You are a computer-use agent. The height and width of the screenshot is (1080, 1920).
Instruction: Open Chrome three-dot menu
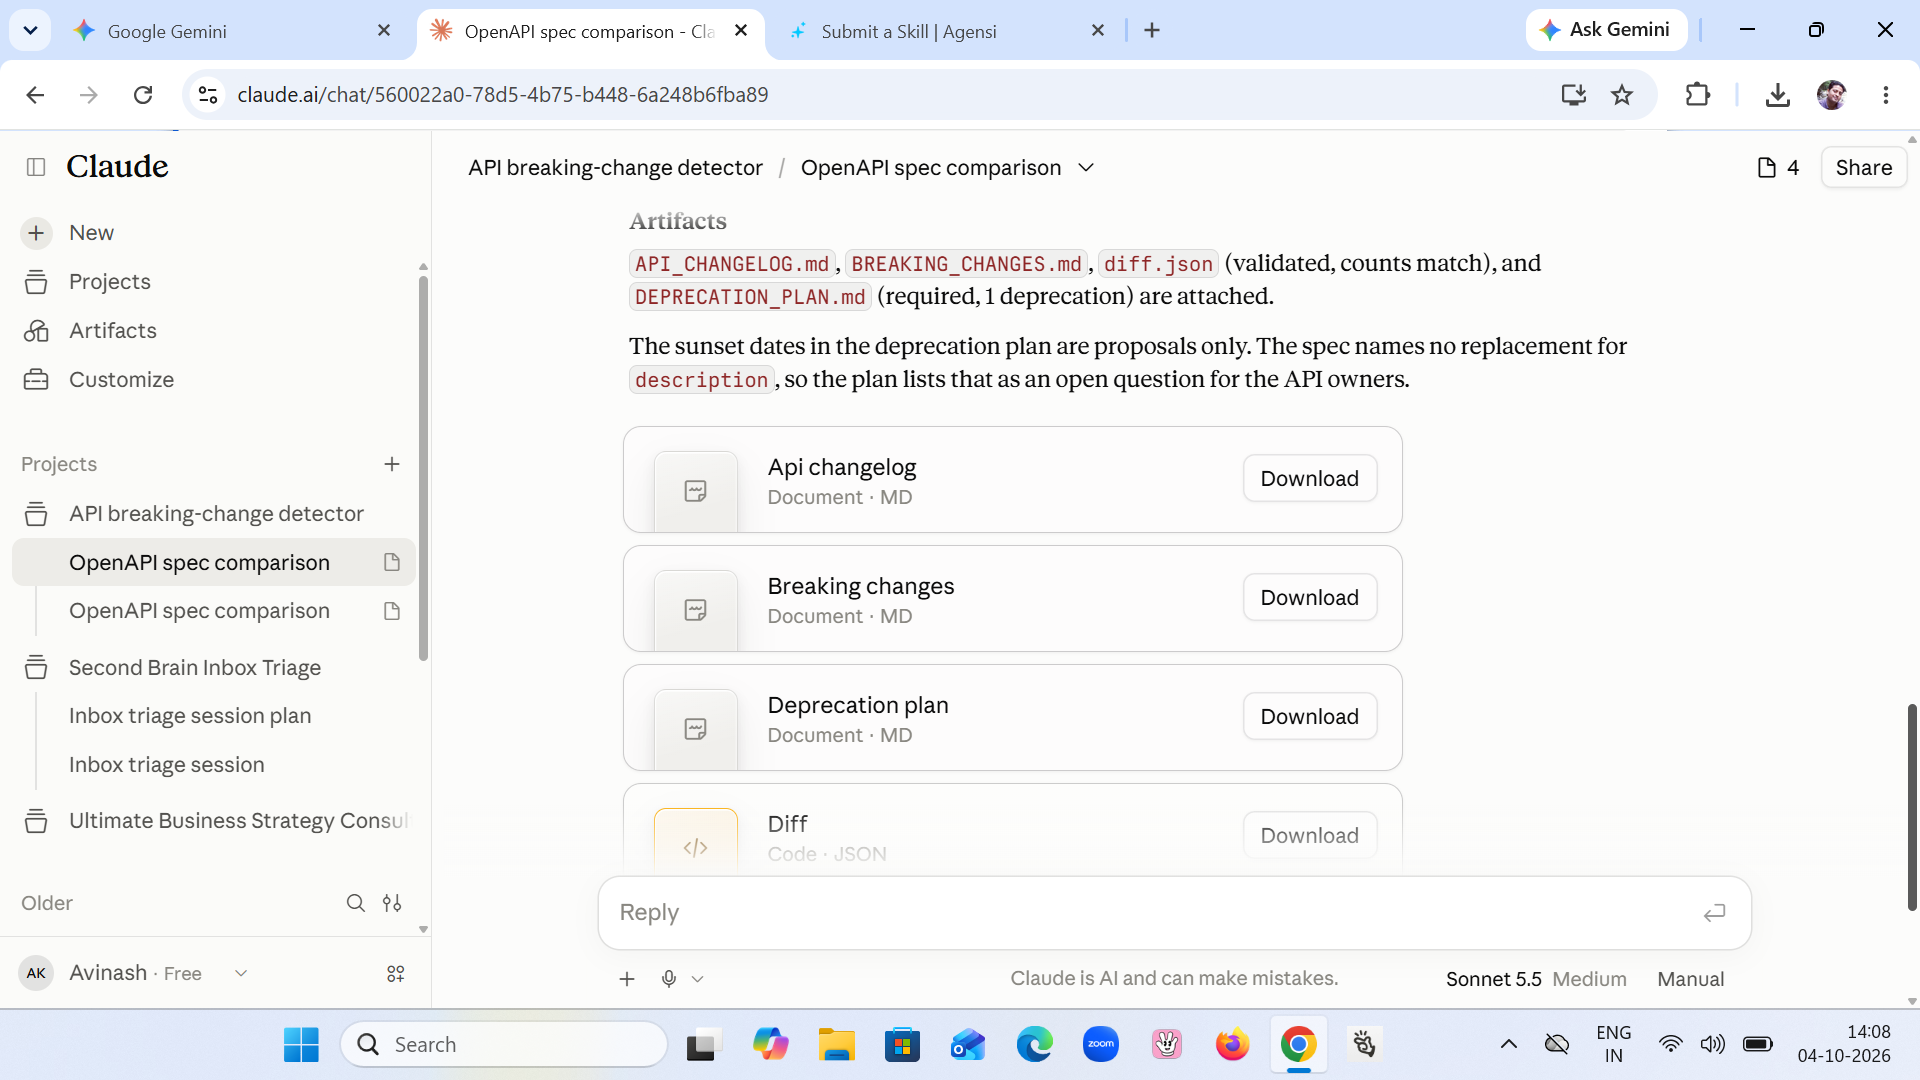click(x=1886, y=95)
